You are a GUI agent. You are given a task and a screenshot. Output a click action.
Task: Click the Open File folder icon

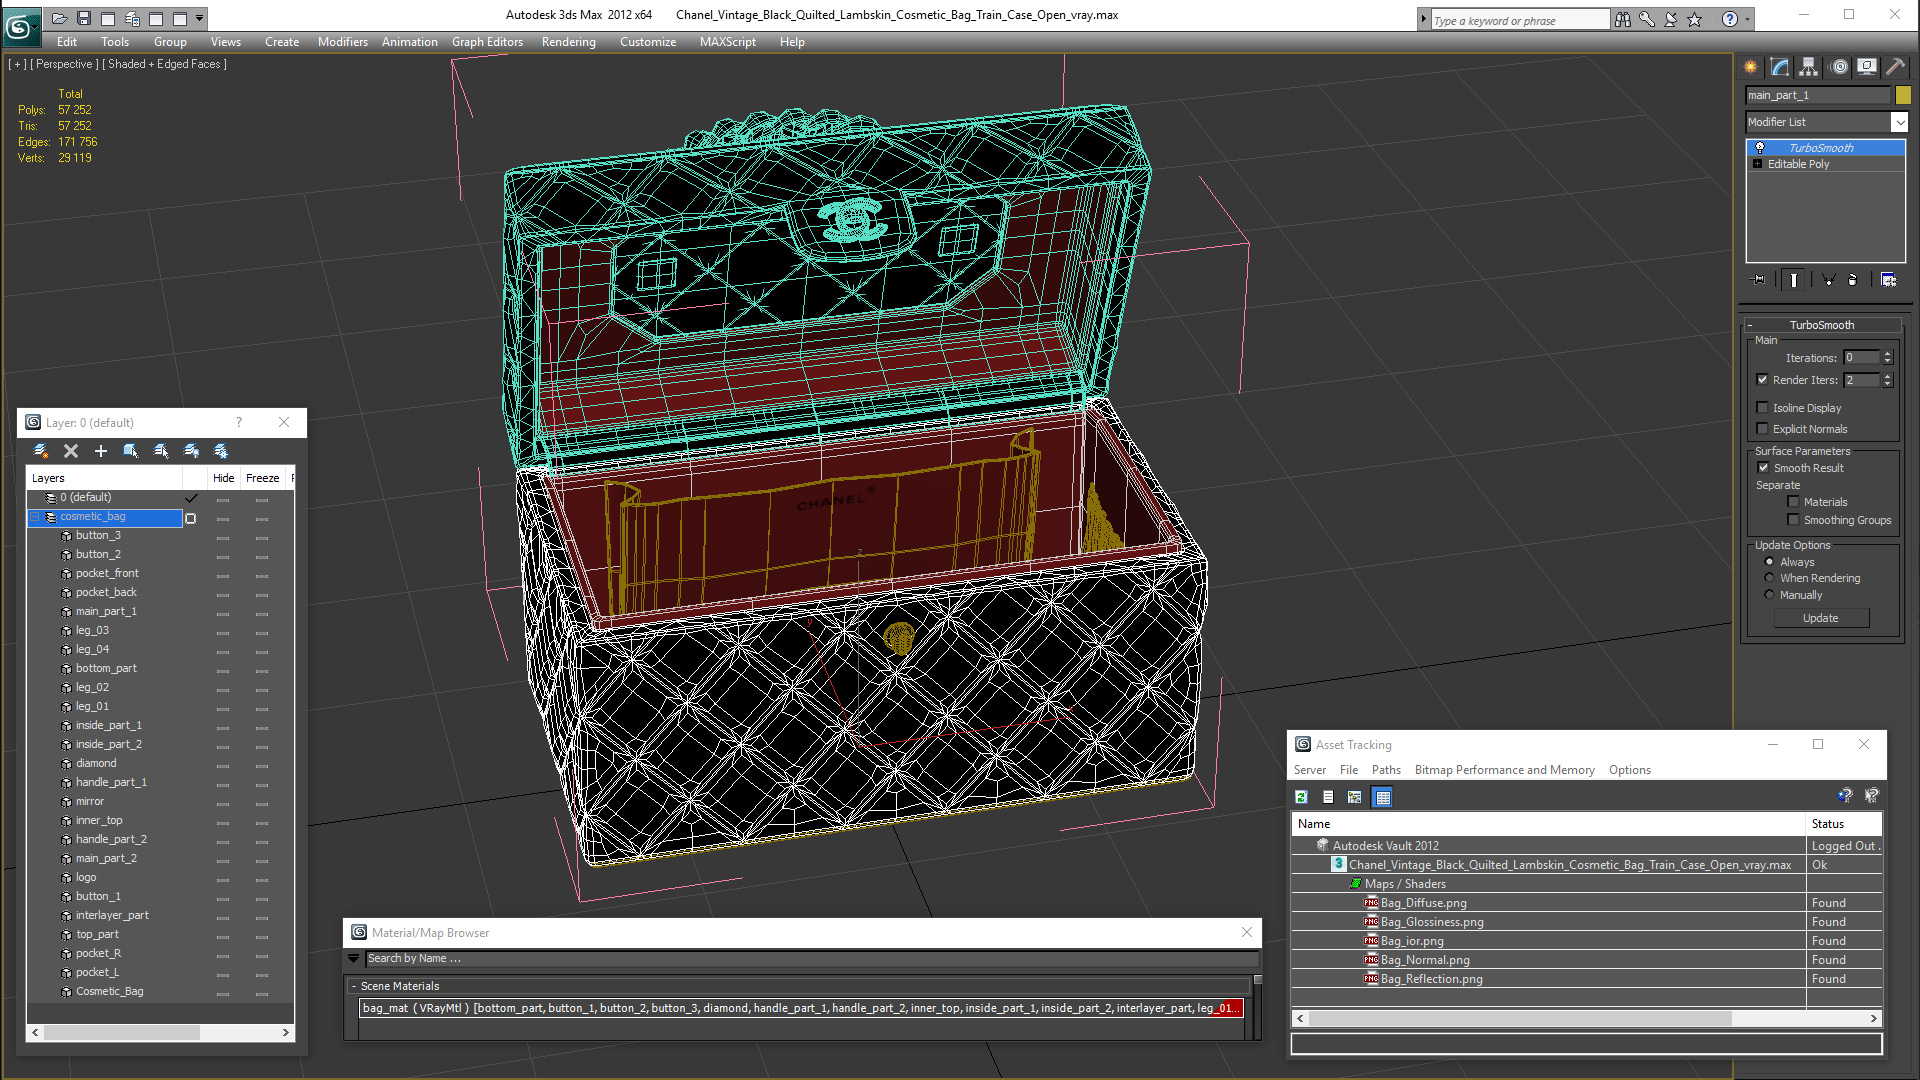coord(60,18)
